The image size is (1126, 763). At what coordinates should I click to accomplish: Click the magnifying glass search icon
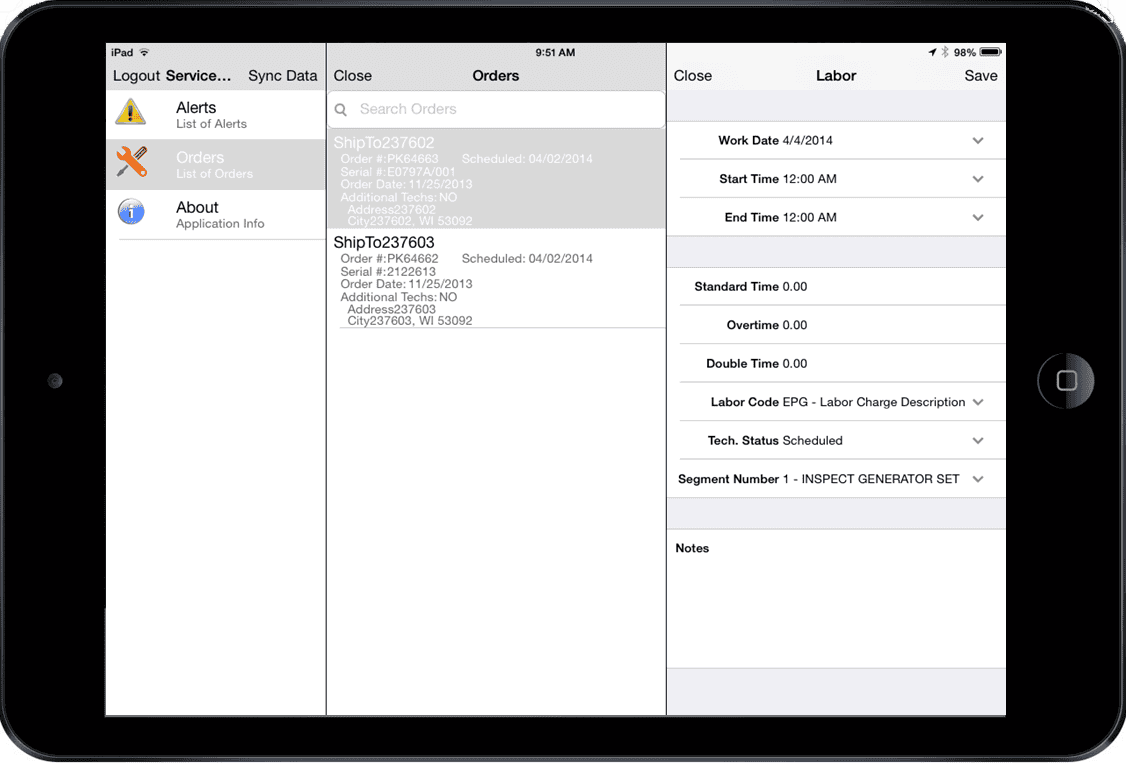pos(341,110)
